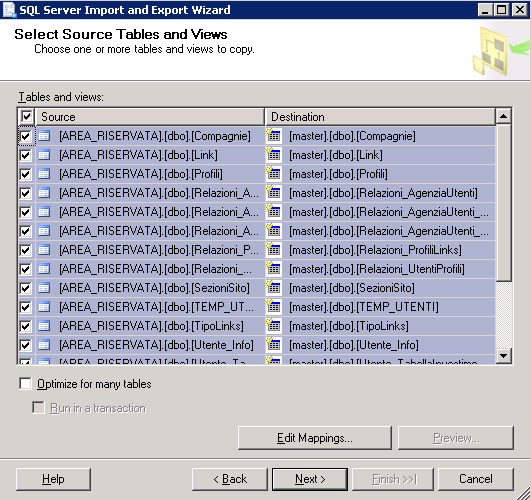Click source table icon for SezioniSito row
The width and height of the screenshot is (531, 500).
pyautogui.click(x=44, y=288)
